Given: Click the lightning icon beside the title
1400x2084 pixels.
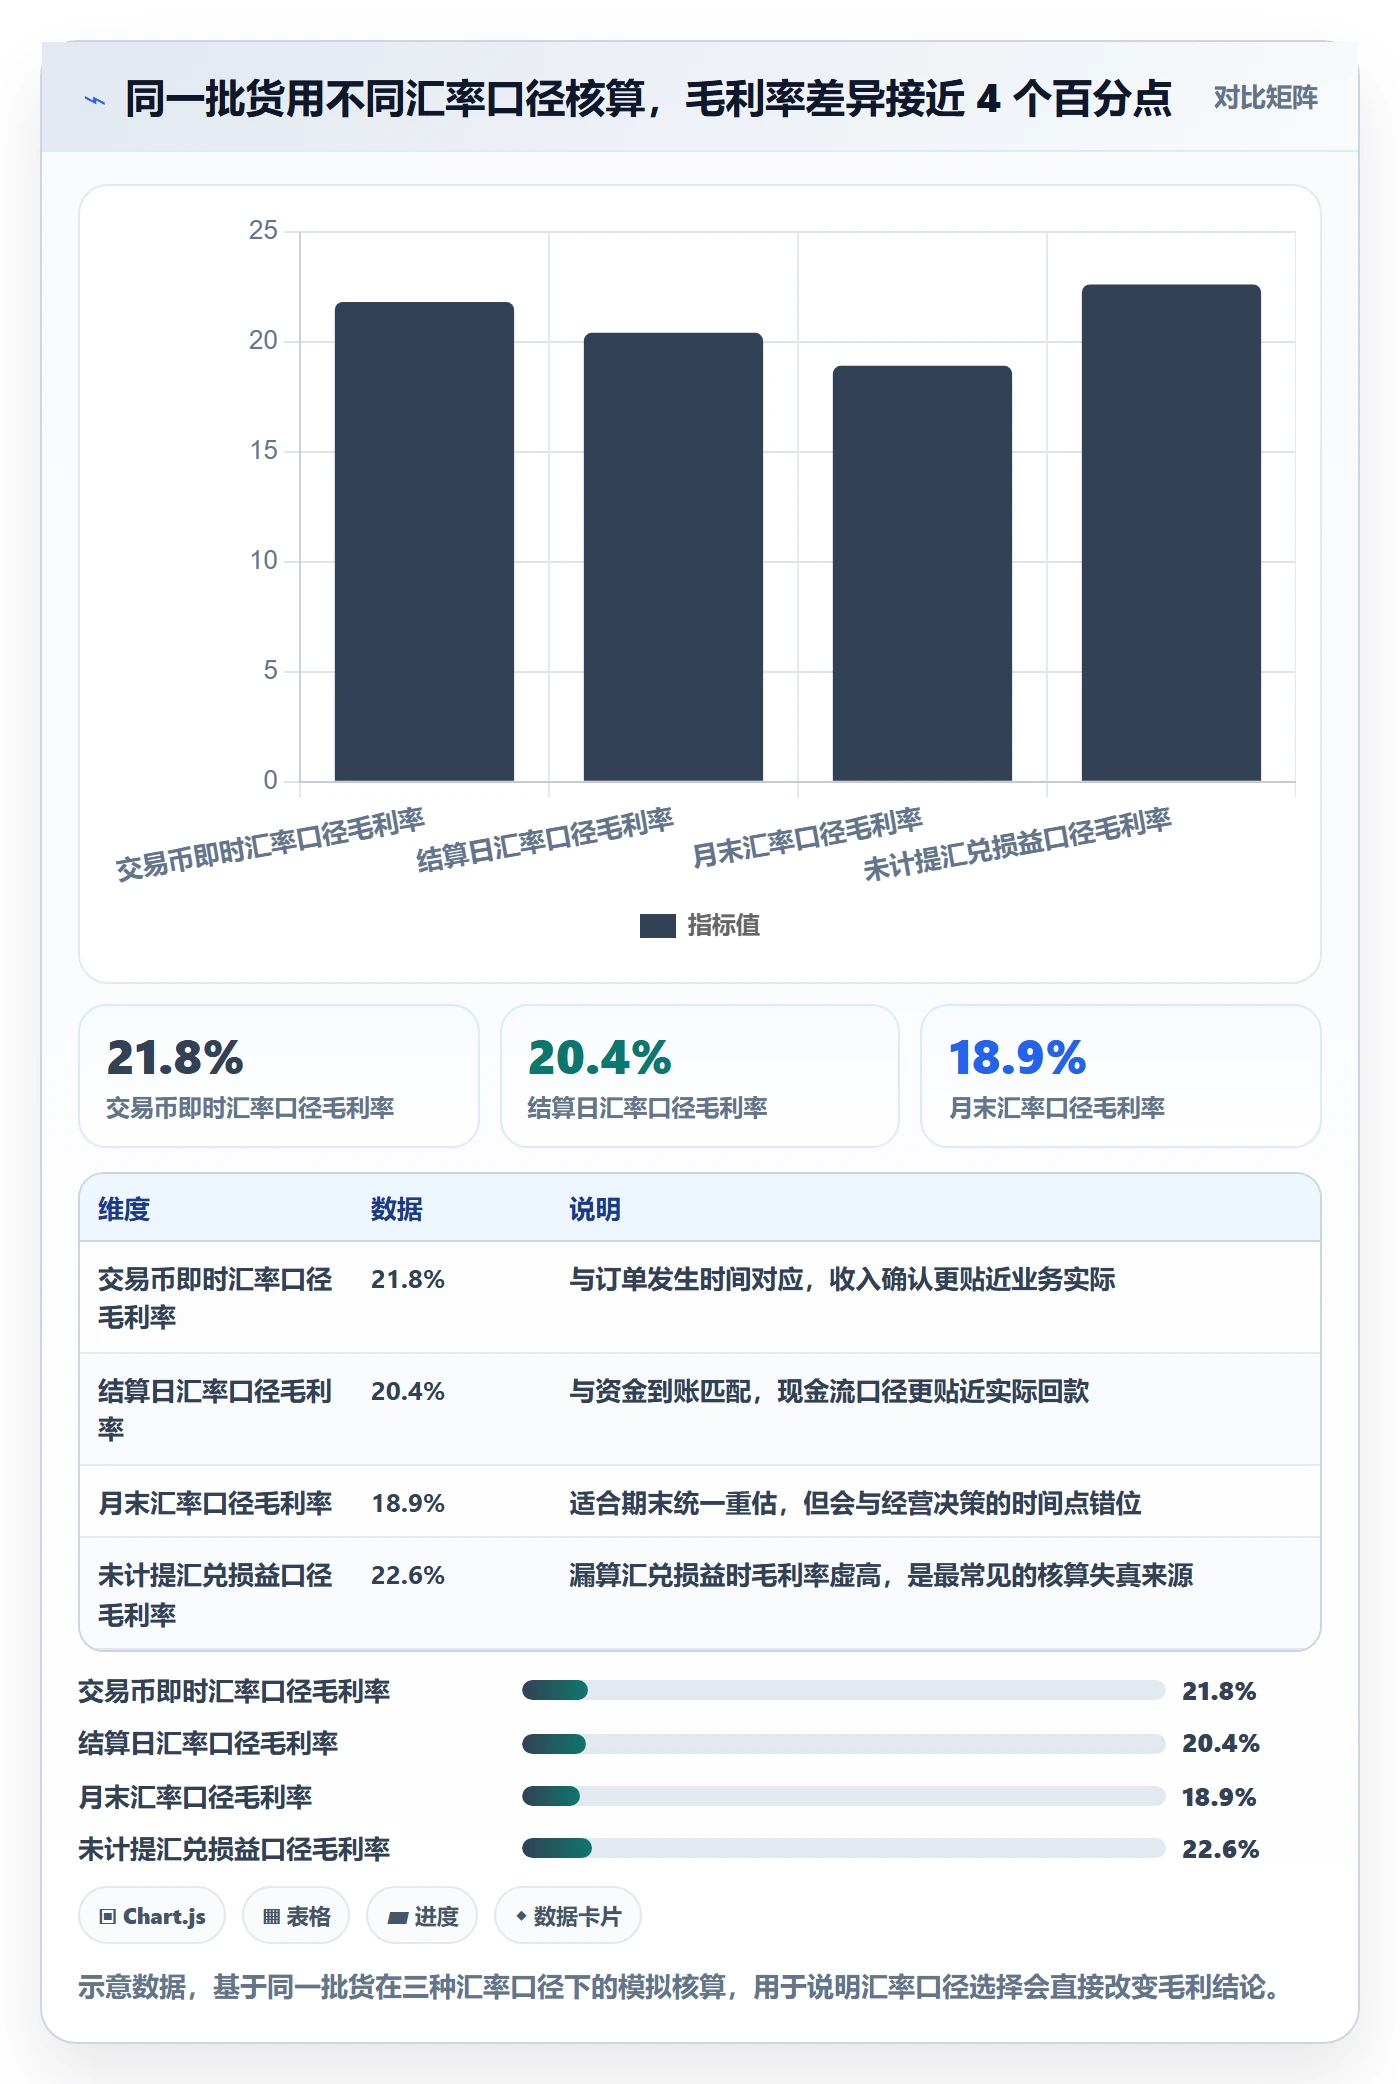Looking at the screenshot, I should click(95, 100).
